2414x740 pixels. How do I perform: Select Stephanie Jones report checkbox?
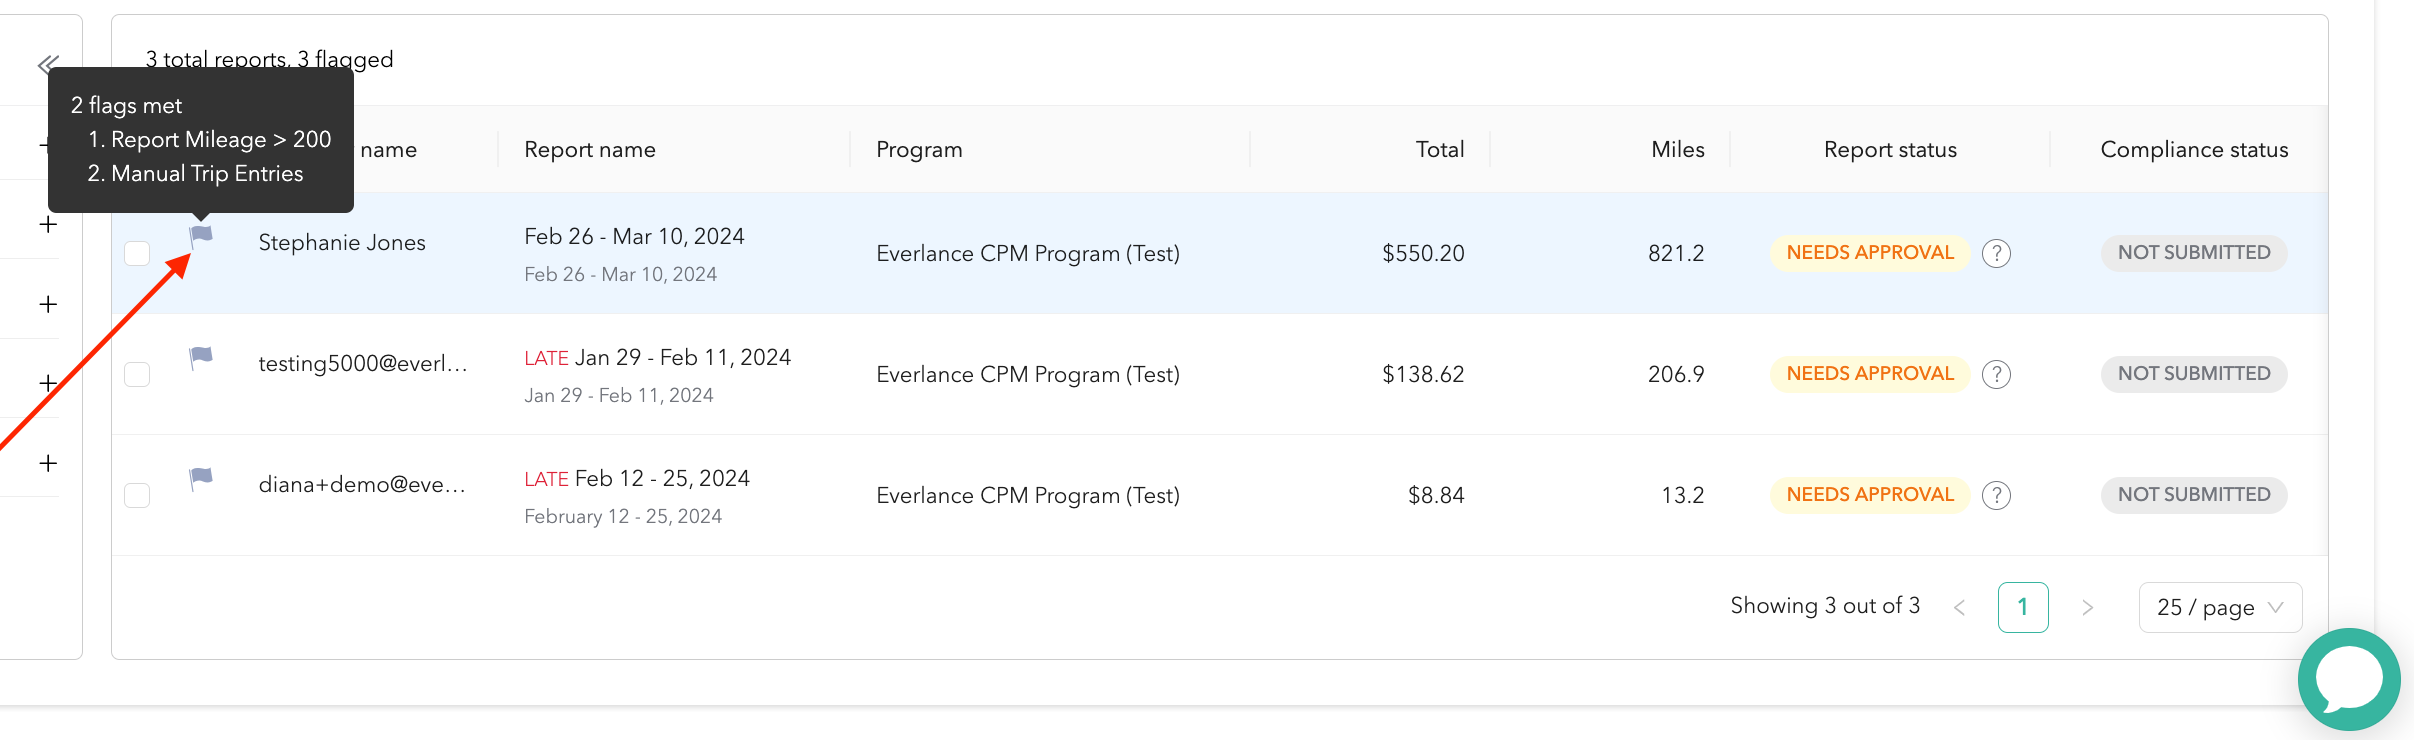coord(137,253)
